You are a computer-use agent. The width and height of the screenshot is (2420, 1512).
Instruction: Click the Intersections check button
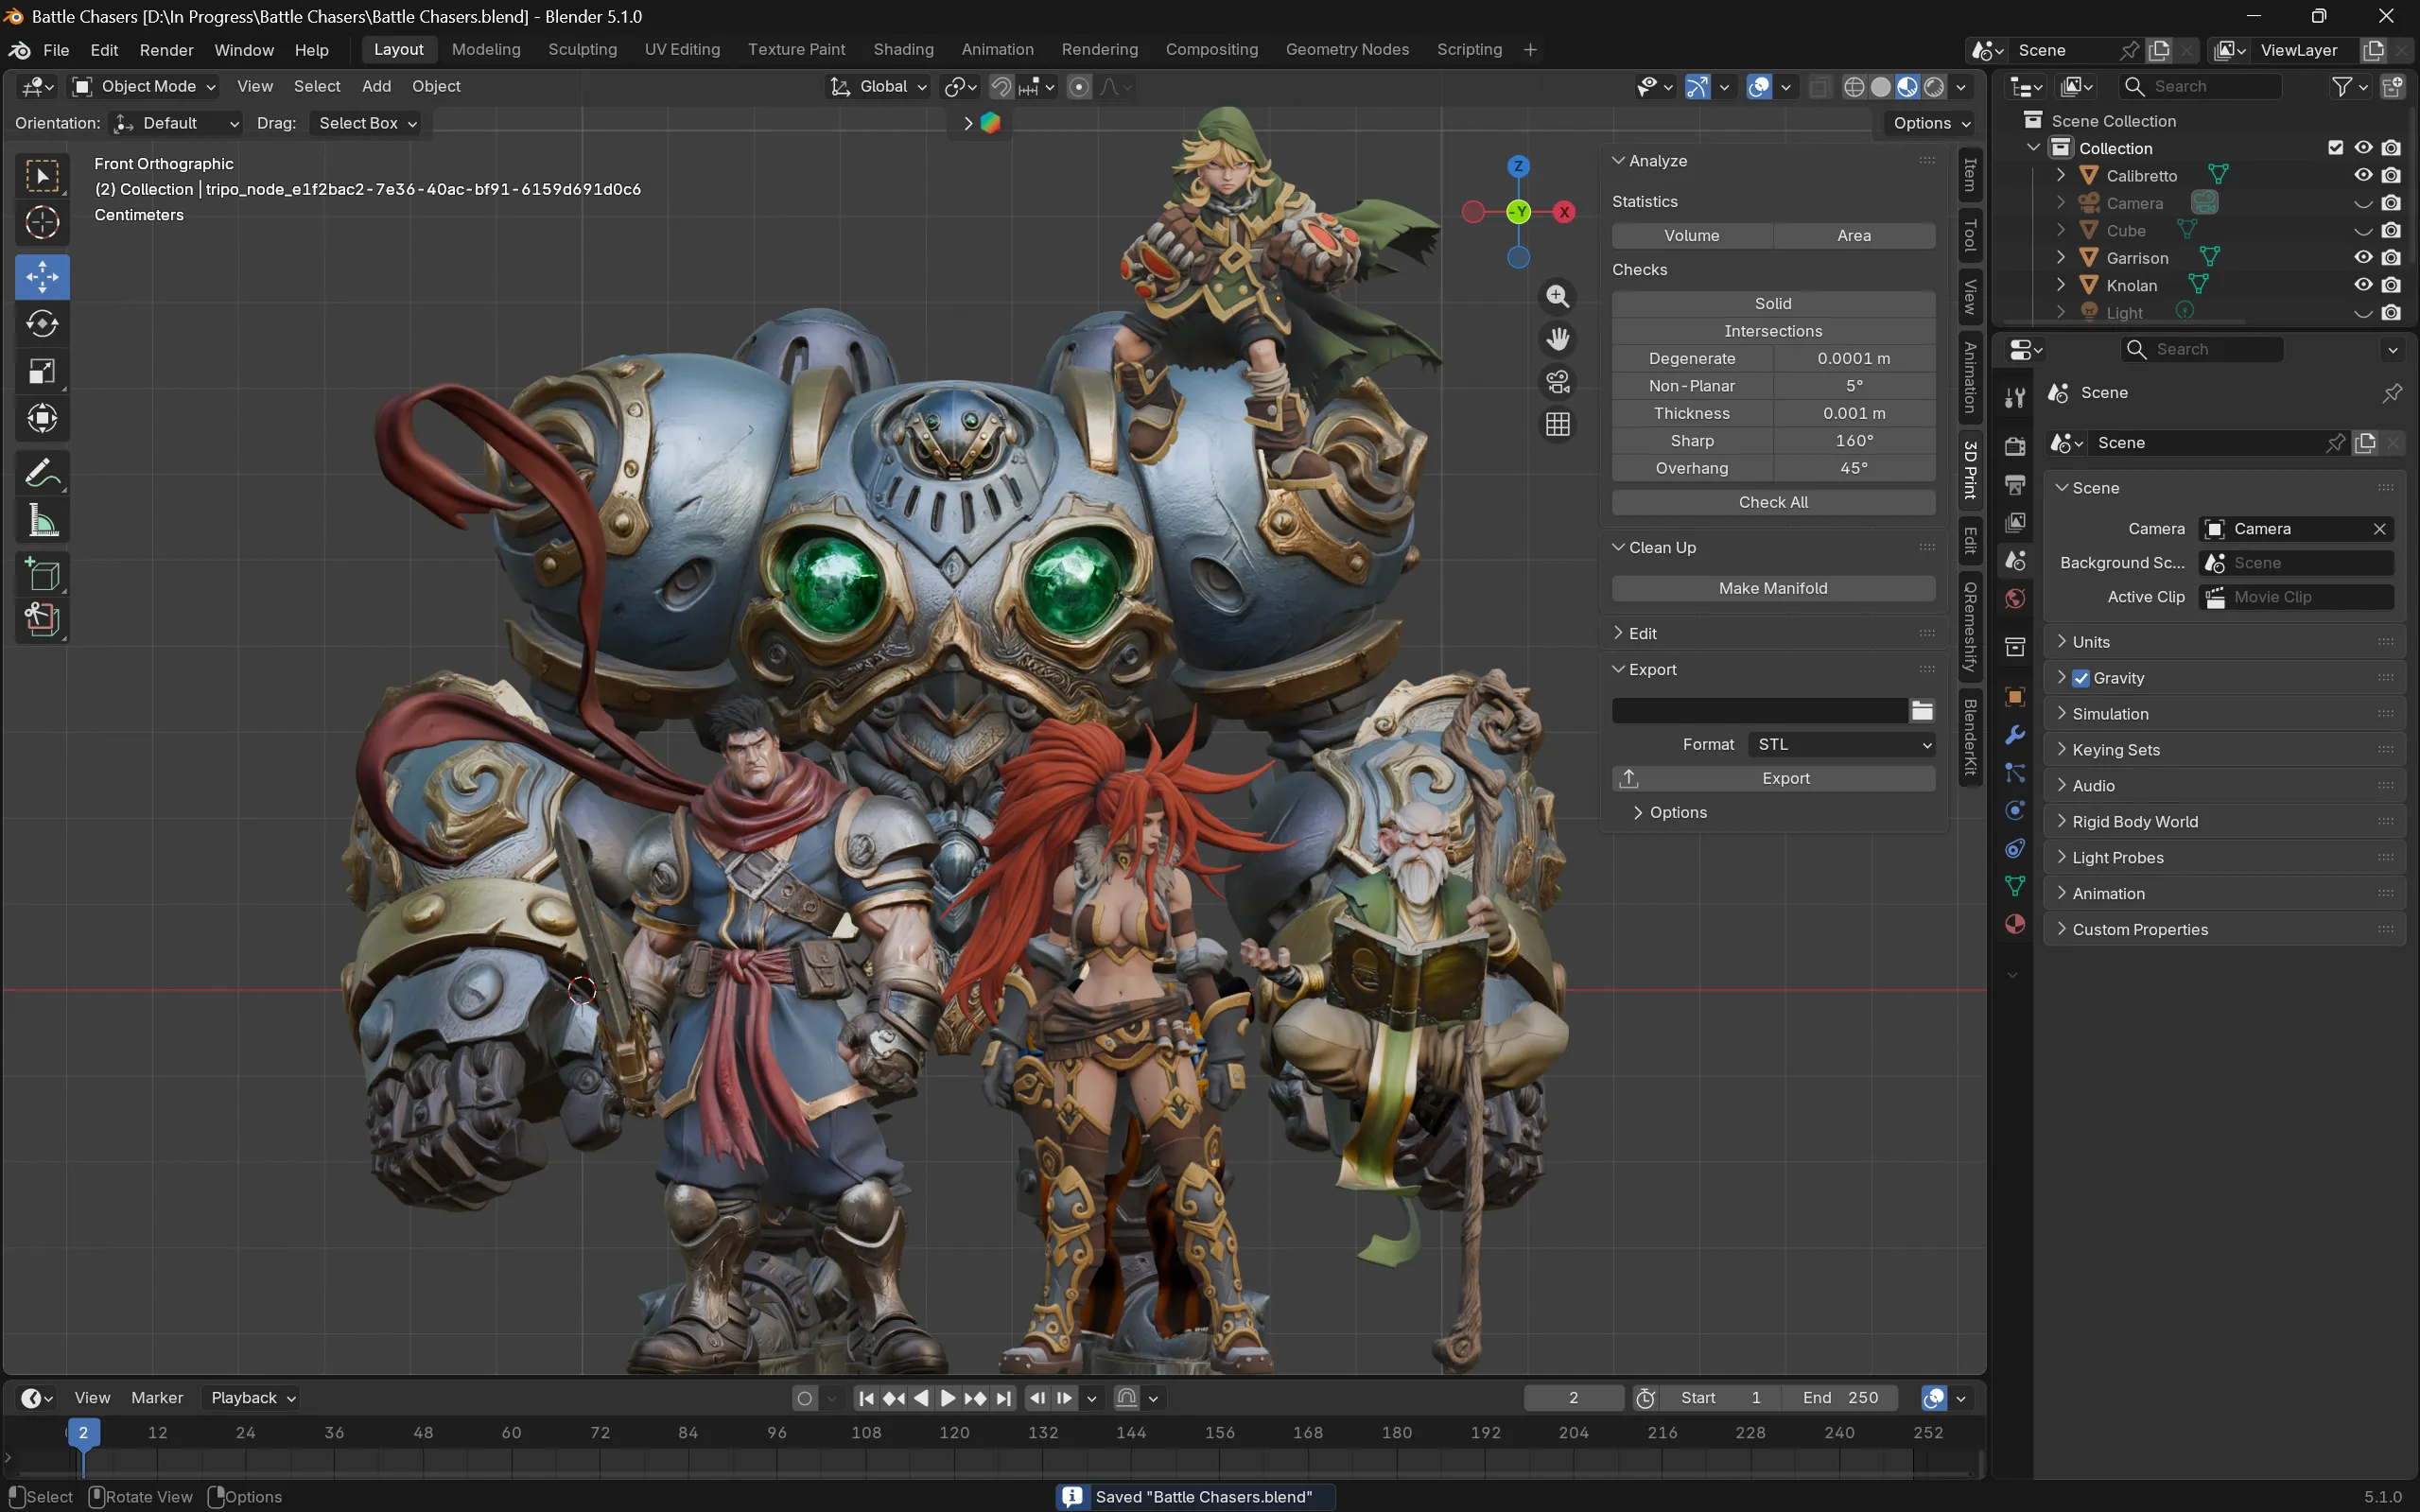pos(1773,331)
